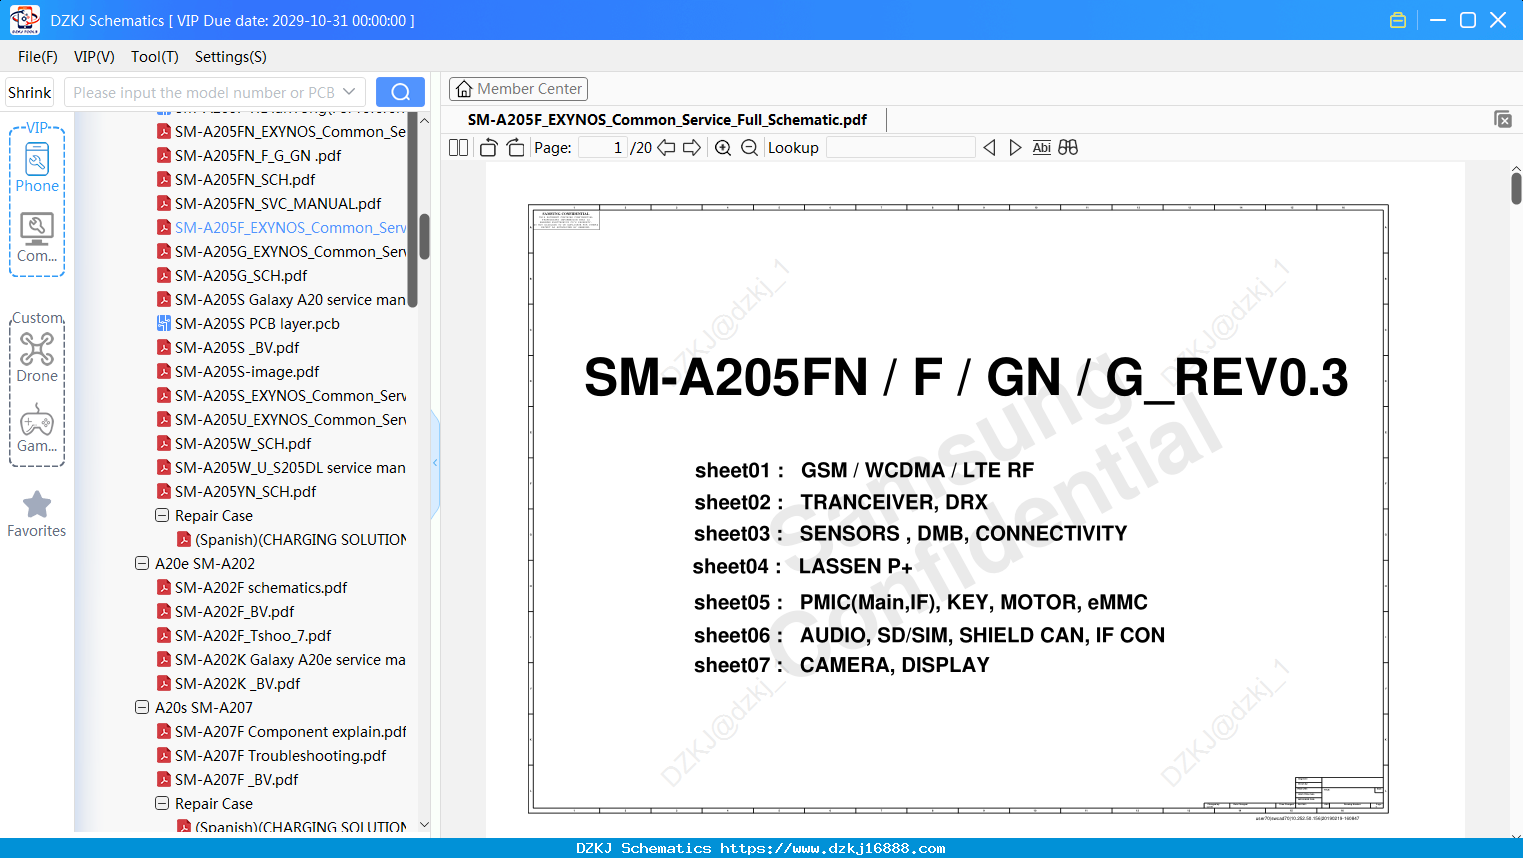Rotate the page clockwise
The width and height of the screenshot is (1523, 858).
click(x=515, y=148)
